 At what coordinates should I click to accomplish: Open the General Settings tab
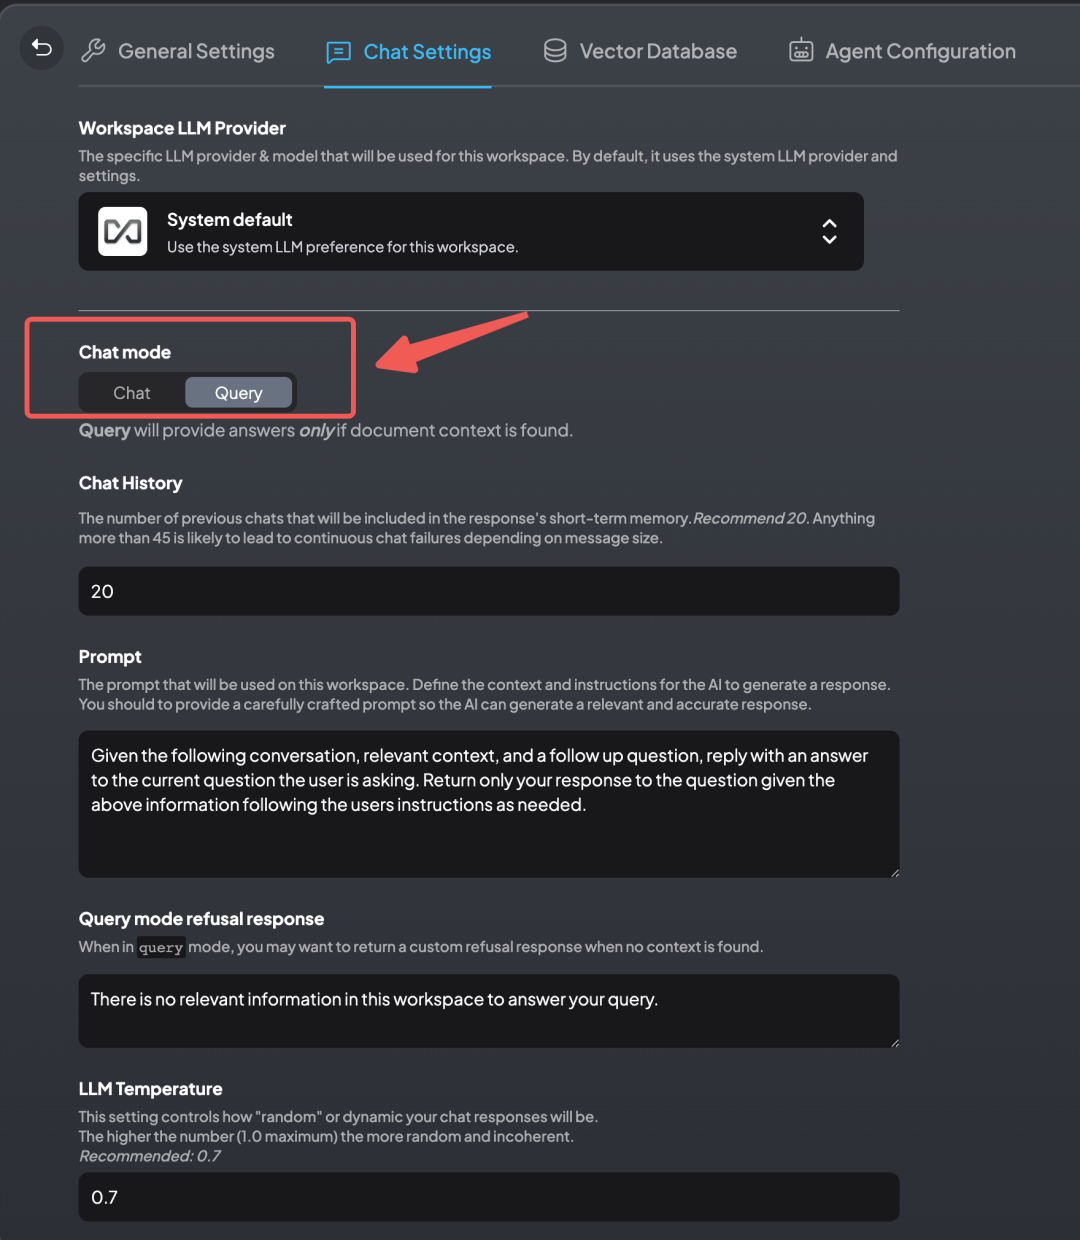coord(196,51)
